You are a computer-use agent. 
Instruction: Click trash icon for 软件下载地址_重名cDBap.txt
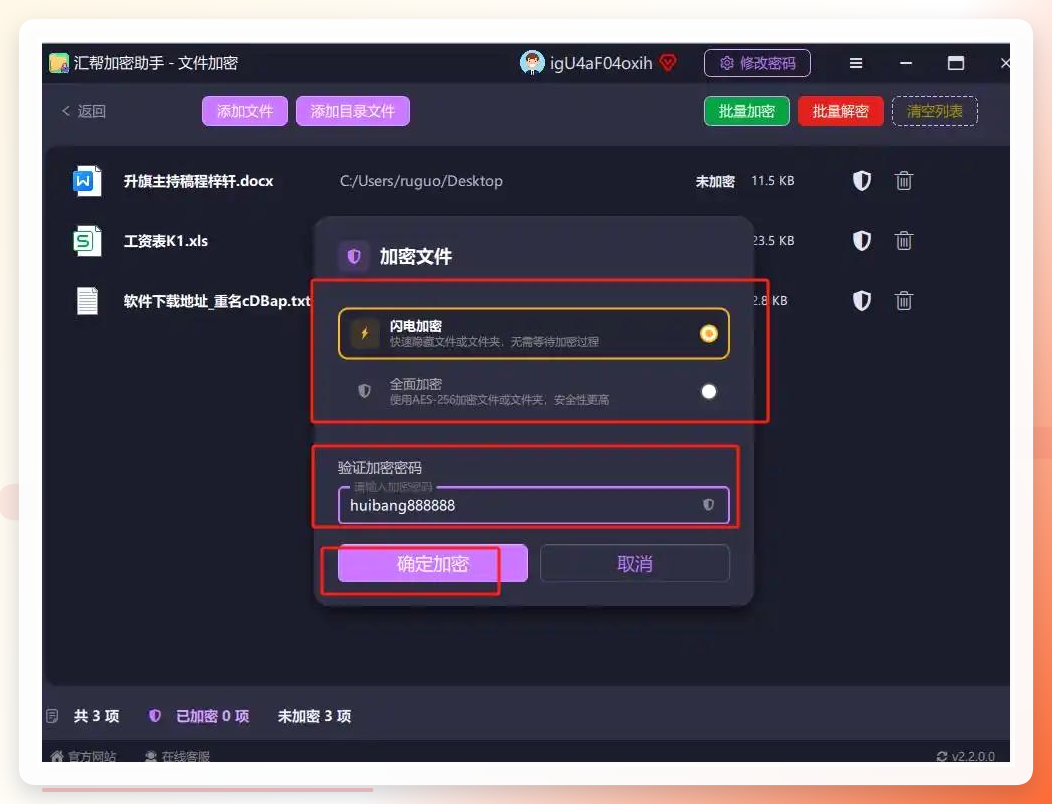click(x=904, y=300)
